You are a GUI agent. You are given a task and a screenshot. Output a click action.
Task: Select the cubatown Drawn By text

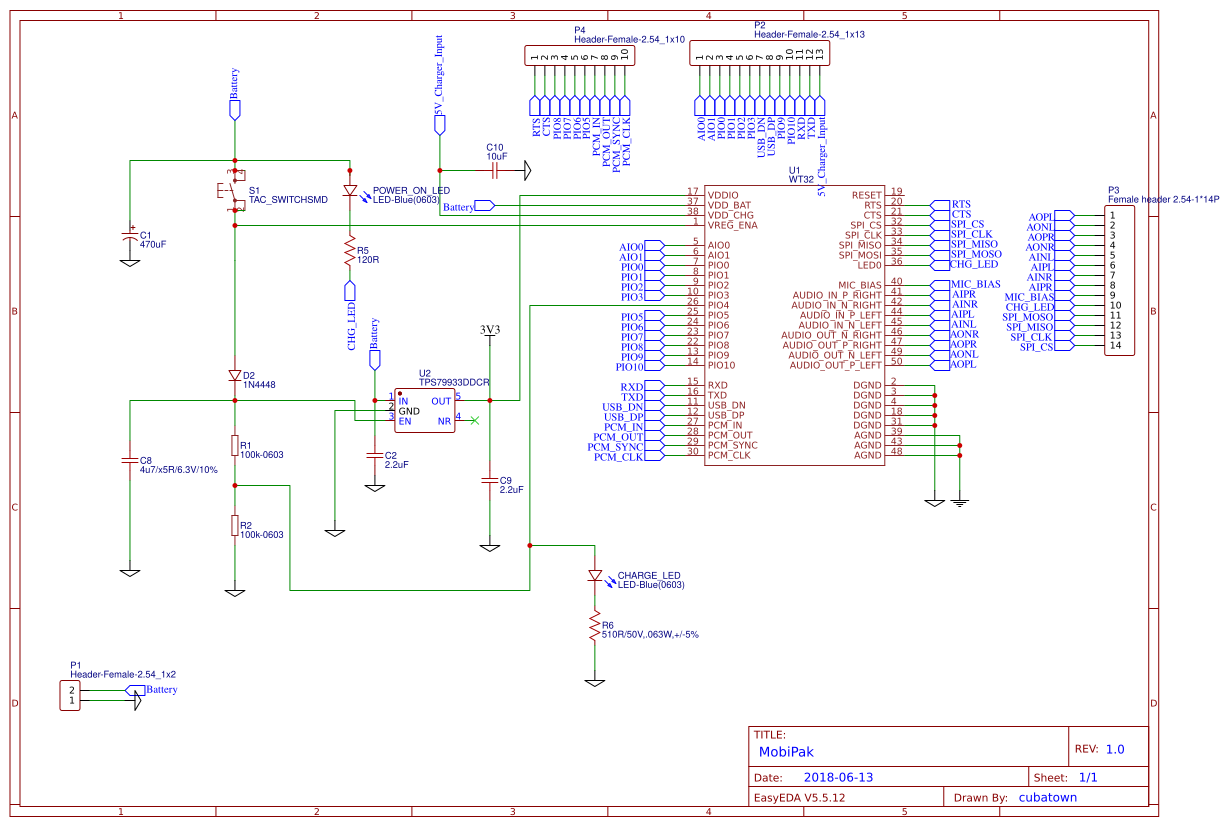[x=1047, y=797]
